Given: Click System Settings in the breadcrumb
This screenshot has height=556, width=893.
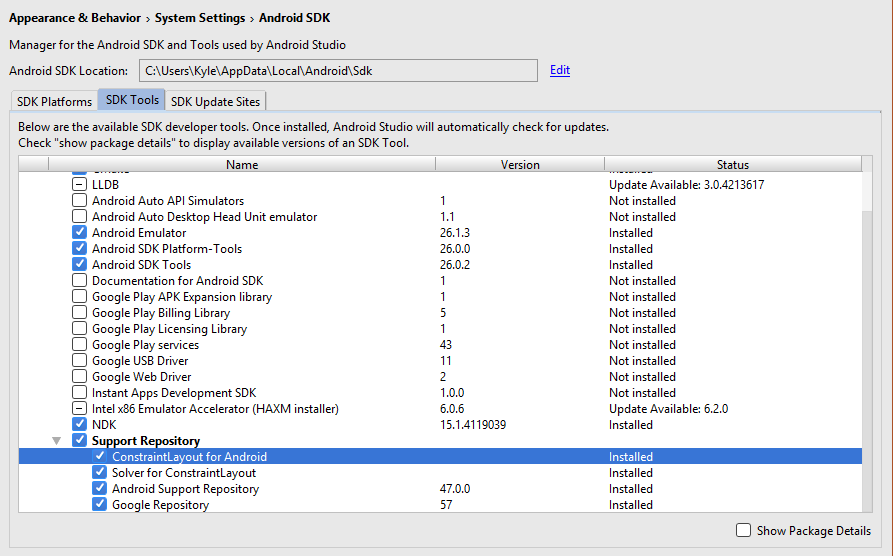Looking at the screenshot, I should pyautogui.click(x=200, y=18).
